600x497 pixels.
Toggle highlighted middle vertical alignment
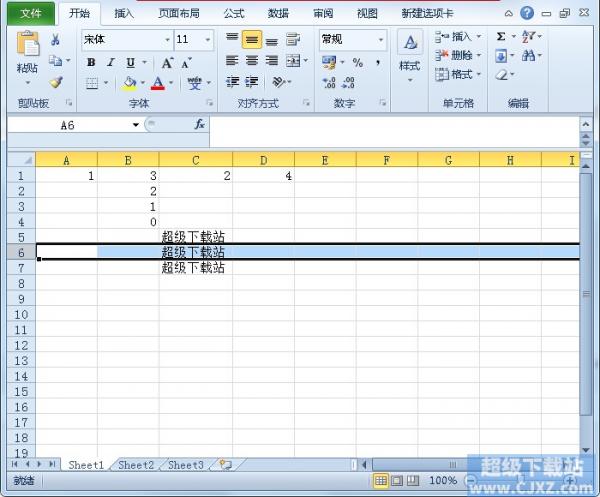pos(252,39)
